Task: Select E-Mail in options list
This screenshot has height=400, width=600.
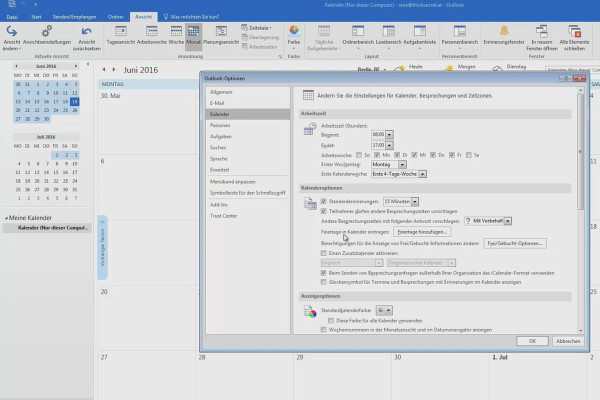Action: [x=248, y=103]
